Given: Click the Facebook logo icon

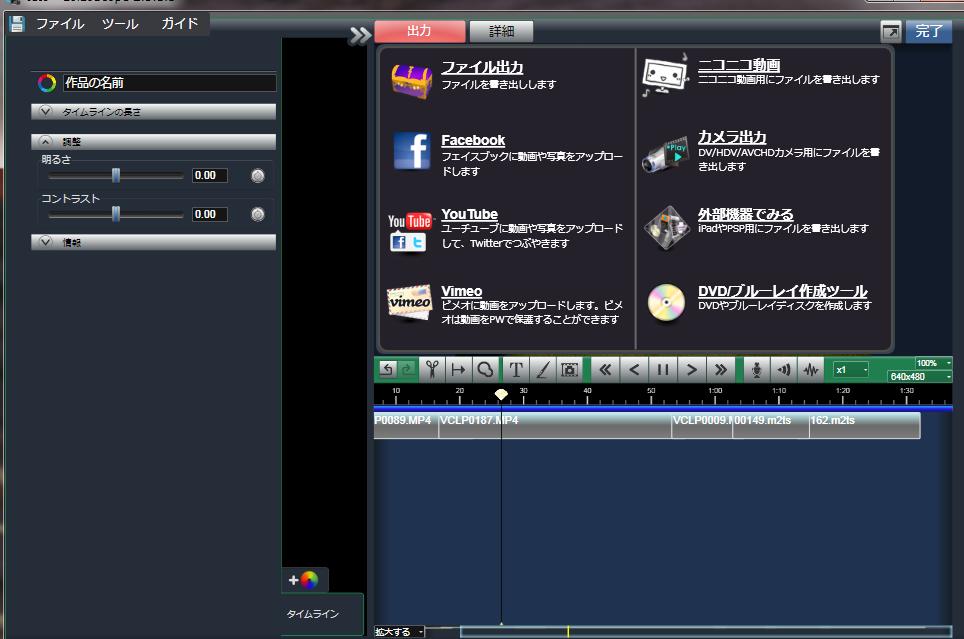Looking at the screenshot, I should click(x=412, y=151).
